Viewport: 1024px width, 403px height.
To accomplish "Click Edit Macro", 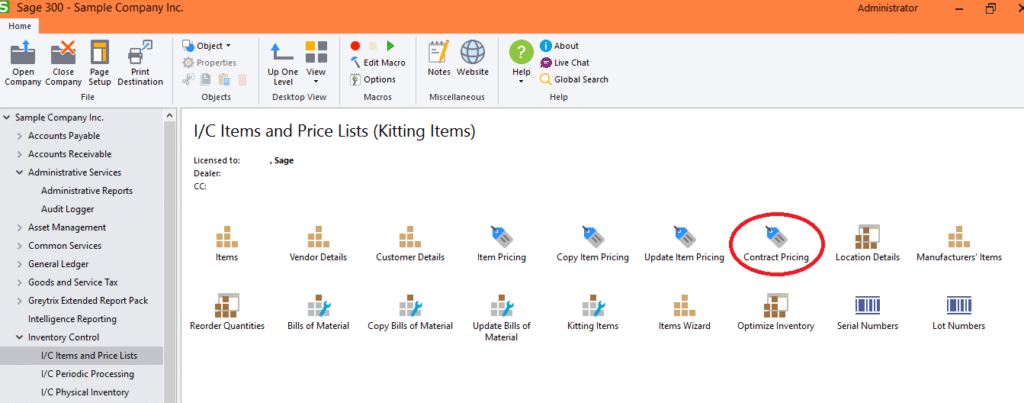I will 378,63.
